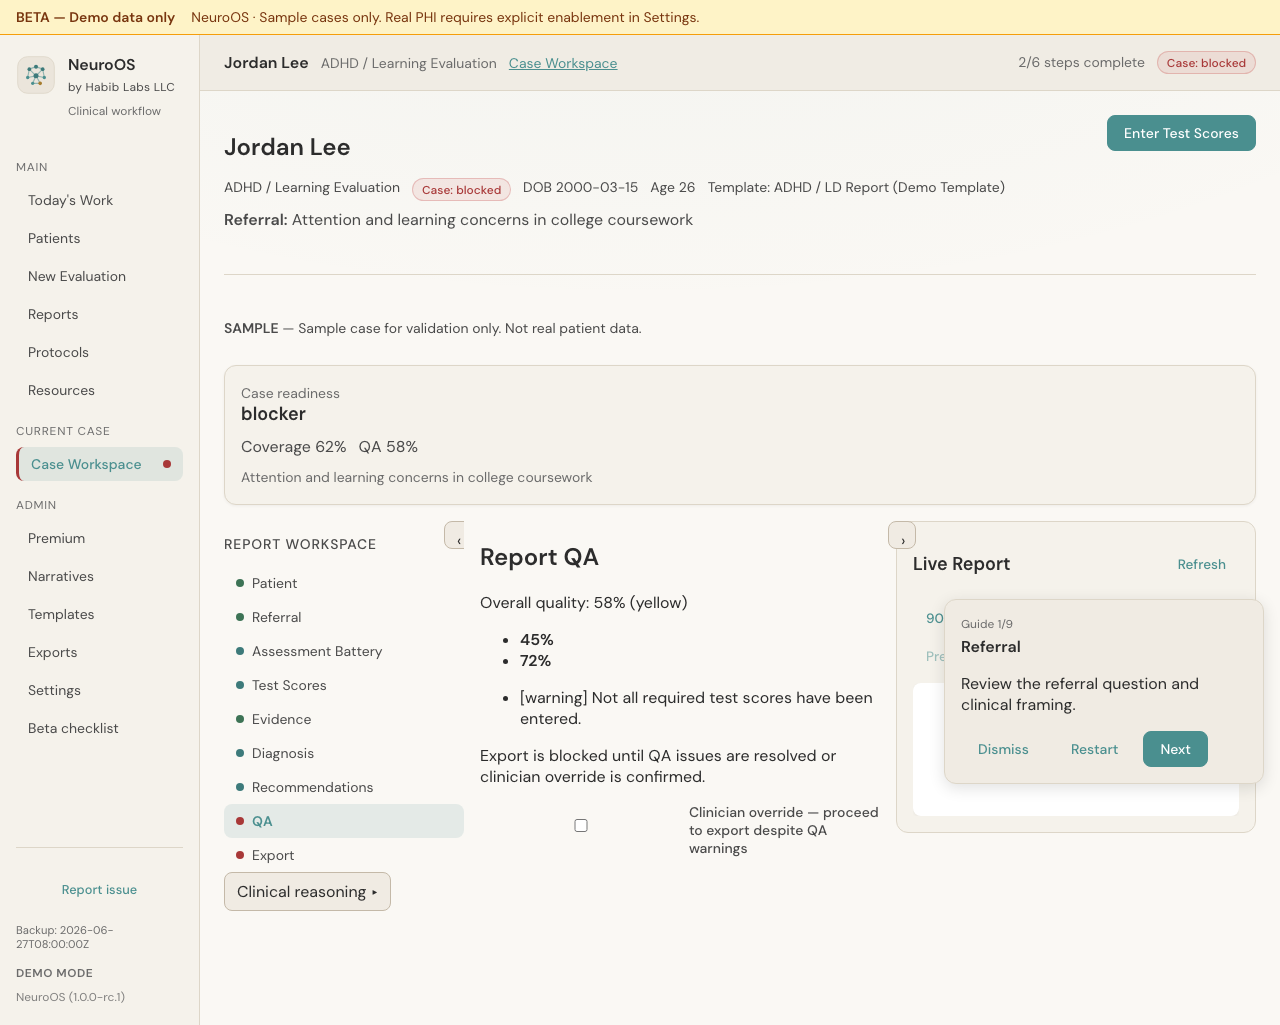The width and height of the screenshot is (1280, 1025).
Task: Open the Export step in Report Workspace
Action: tap(344, 855)
